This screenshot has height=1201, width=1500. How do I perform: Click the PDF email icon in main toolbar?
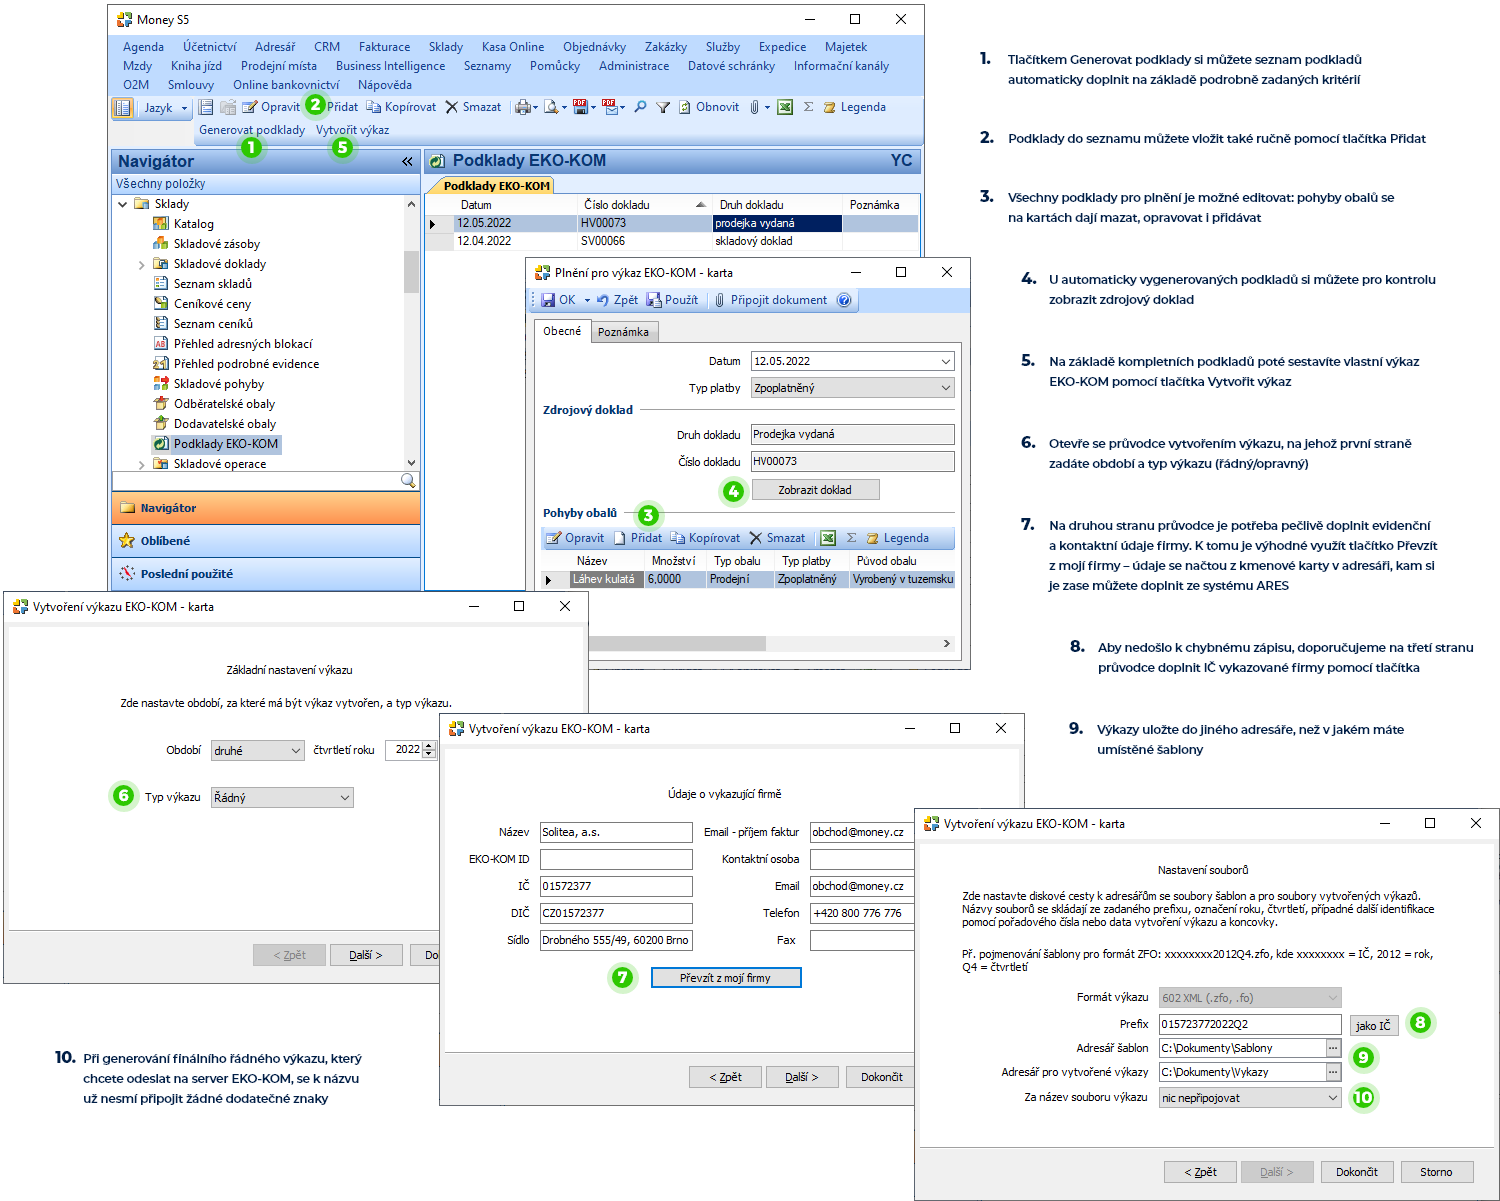click(611, 107)
